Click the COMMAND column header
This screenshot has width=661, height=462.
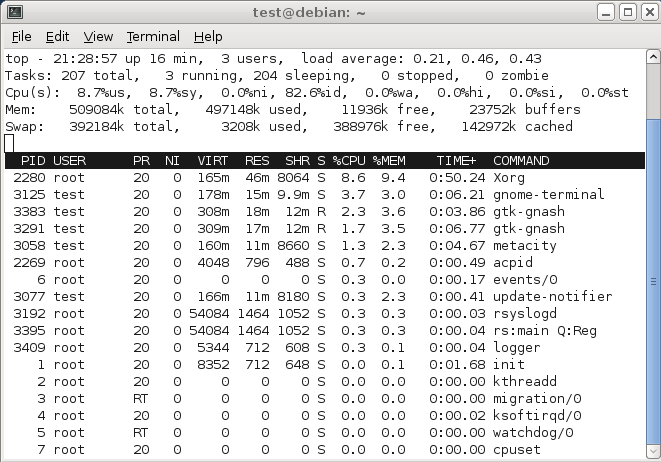[x=521, y=161]
